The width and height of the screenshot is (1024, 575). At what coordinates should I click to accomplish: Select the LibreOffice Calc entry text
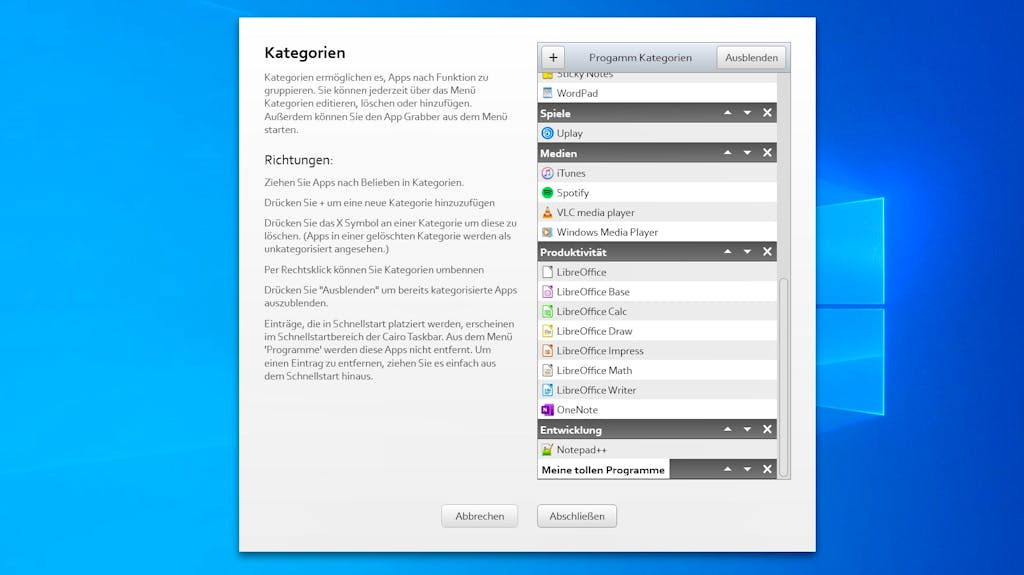(x=592, y=311)
